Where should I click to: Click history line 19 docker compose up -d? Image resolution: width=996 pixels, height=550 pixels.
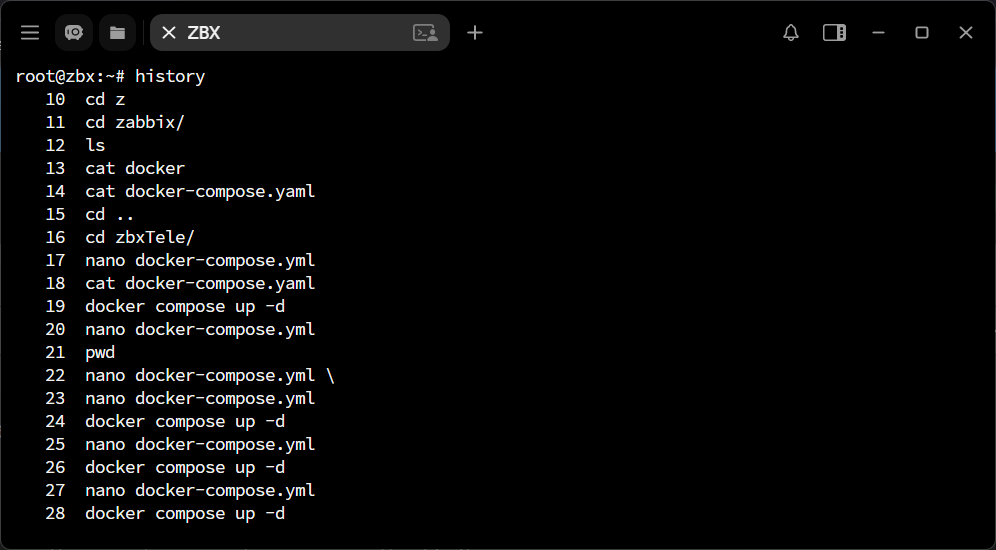pos(185,307)
